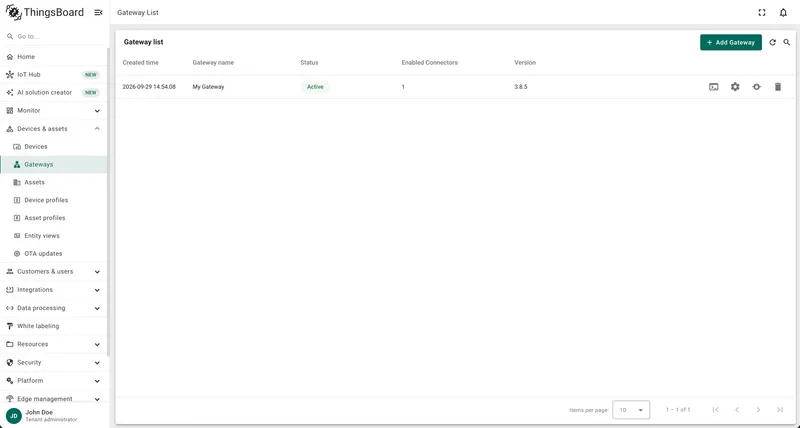The image size is (800, 428).
Task: Open the White labeling menu item
Action: 54,326
